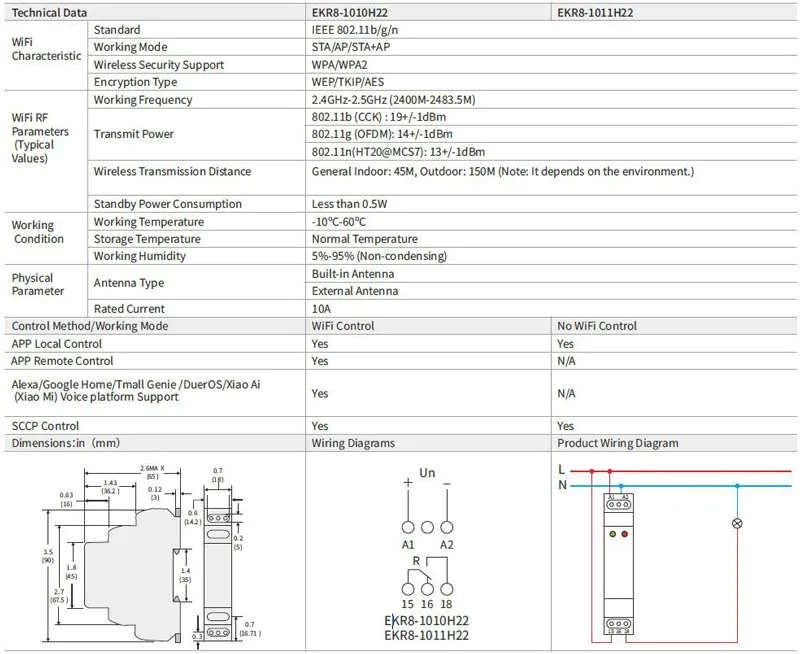Select the WiFi Control cell
Screen dimensions: 800x654
coord(343,326)
